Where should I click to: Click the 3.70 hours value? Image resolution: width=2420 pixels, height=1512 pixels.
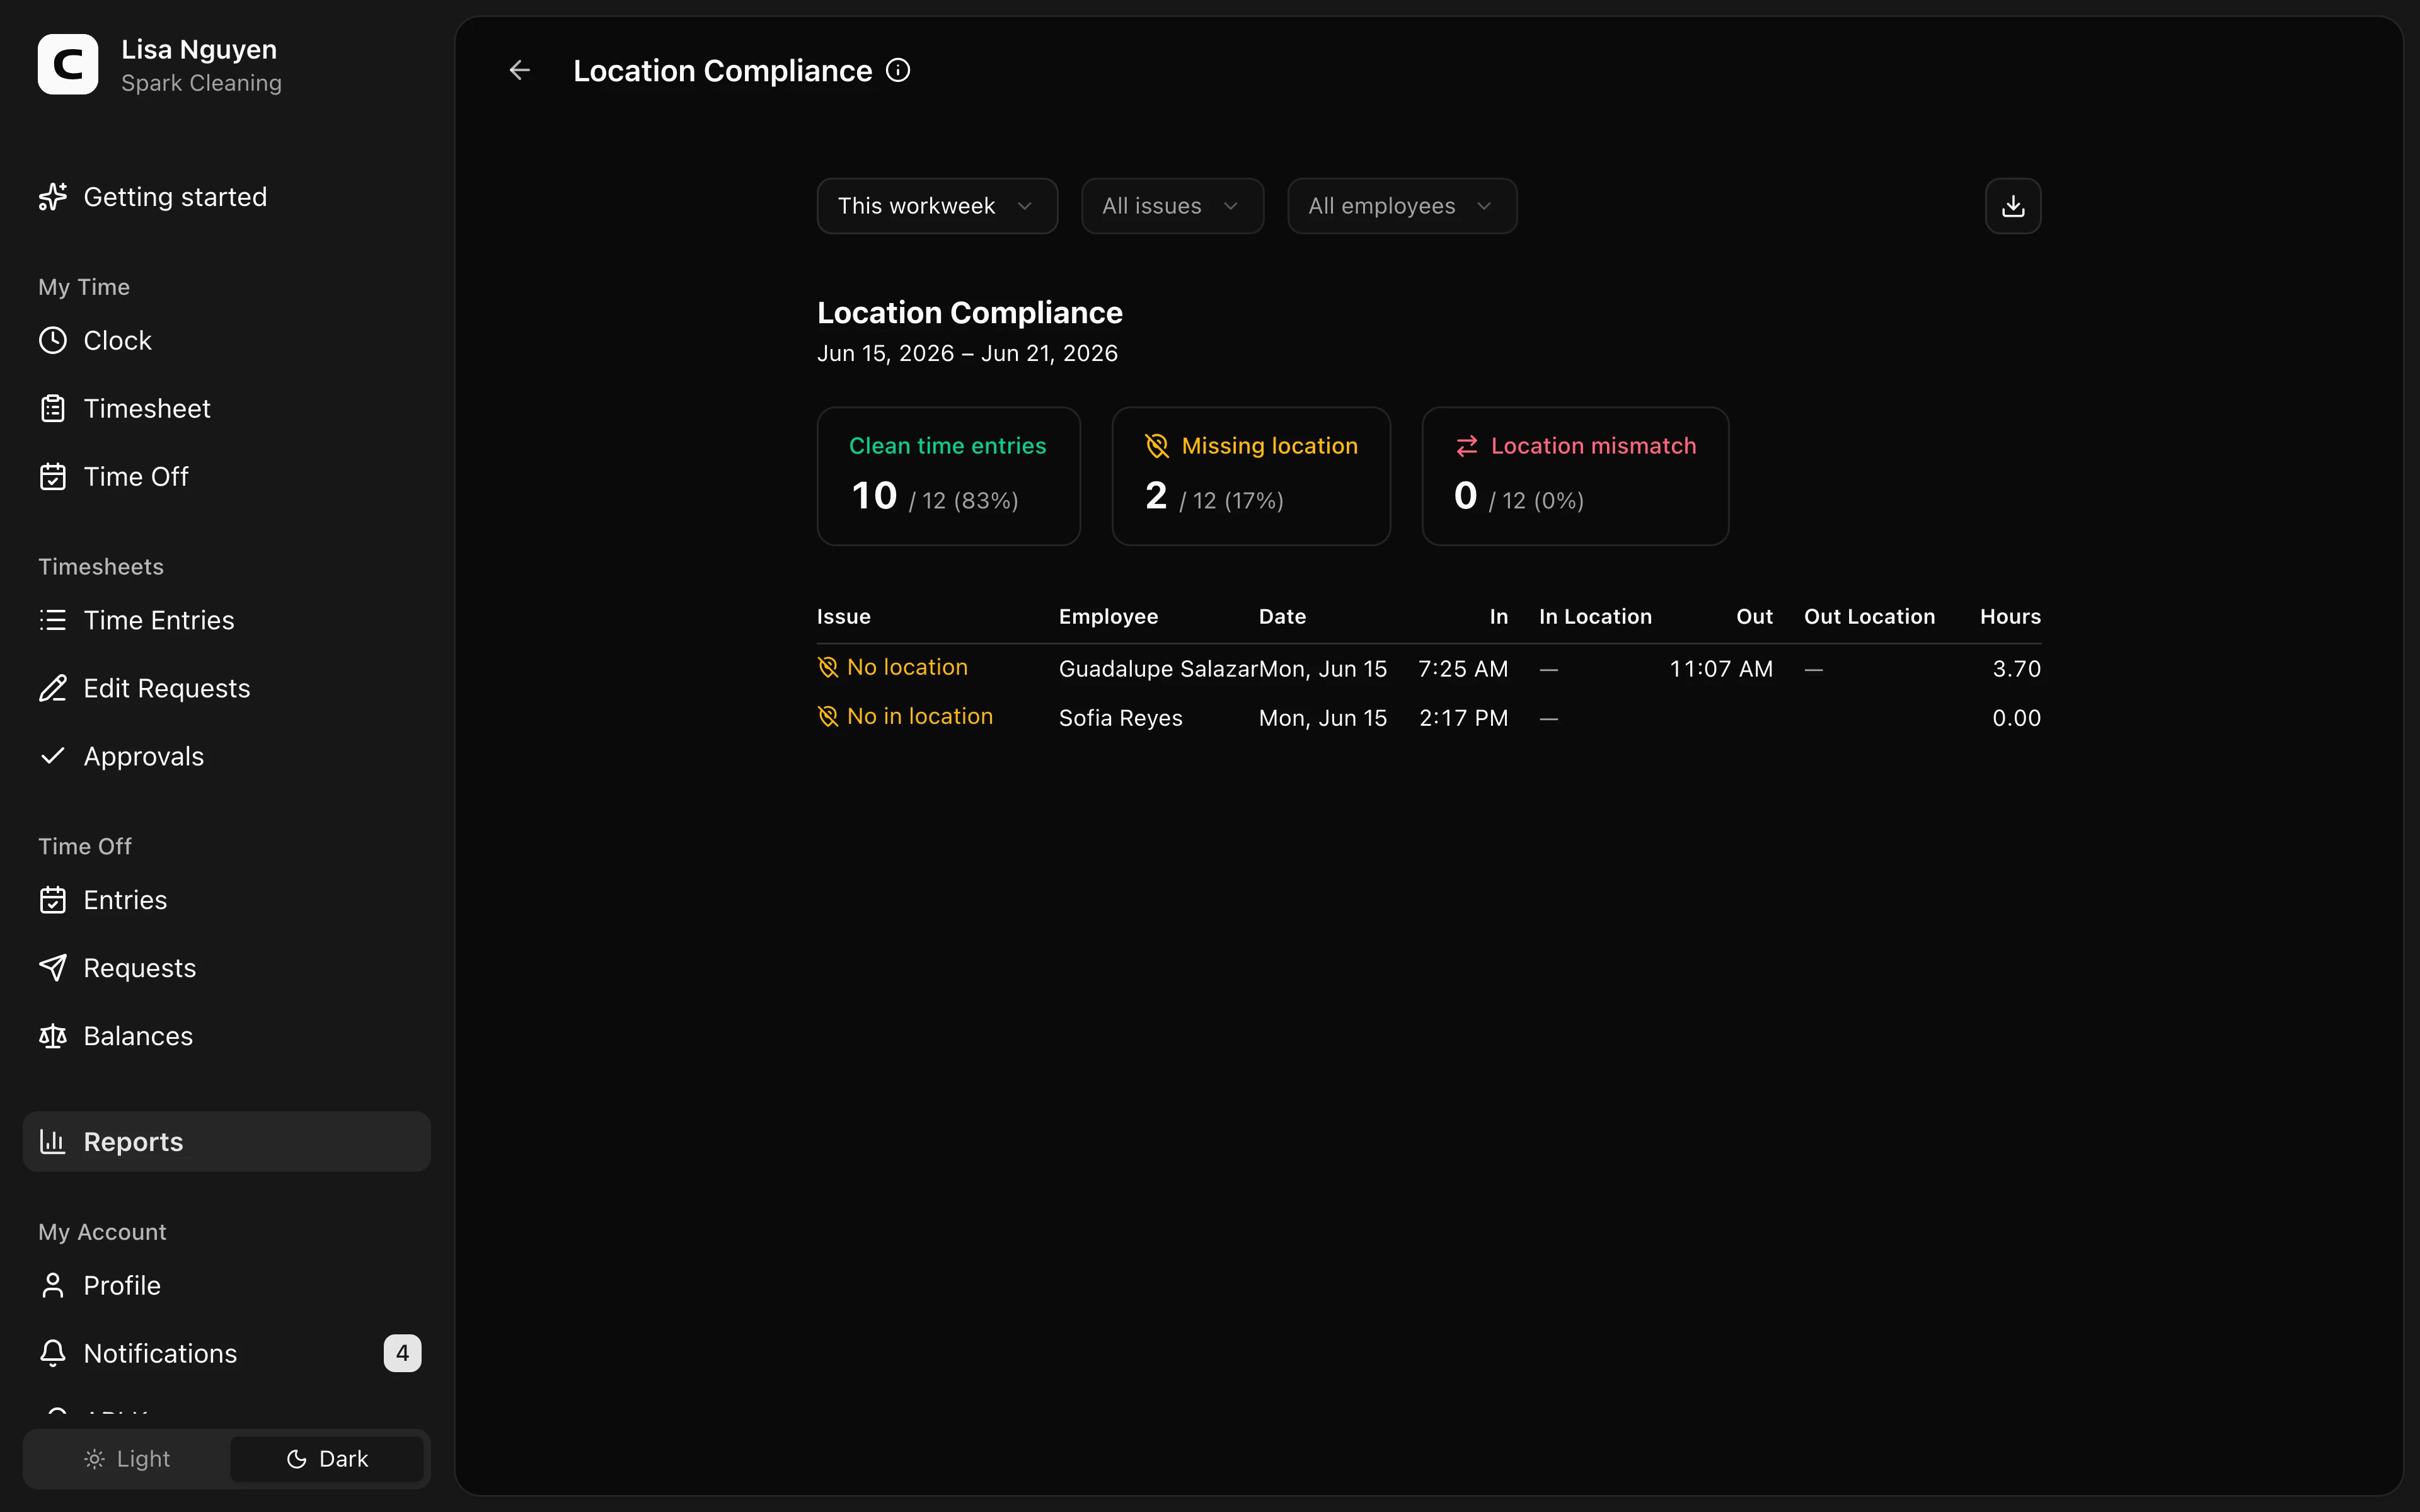[x=2016, y=669]
